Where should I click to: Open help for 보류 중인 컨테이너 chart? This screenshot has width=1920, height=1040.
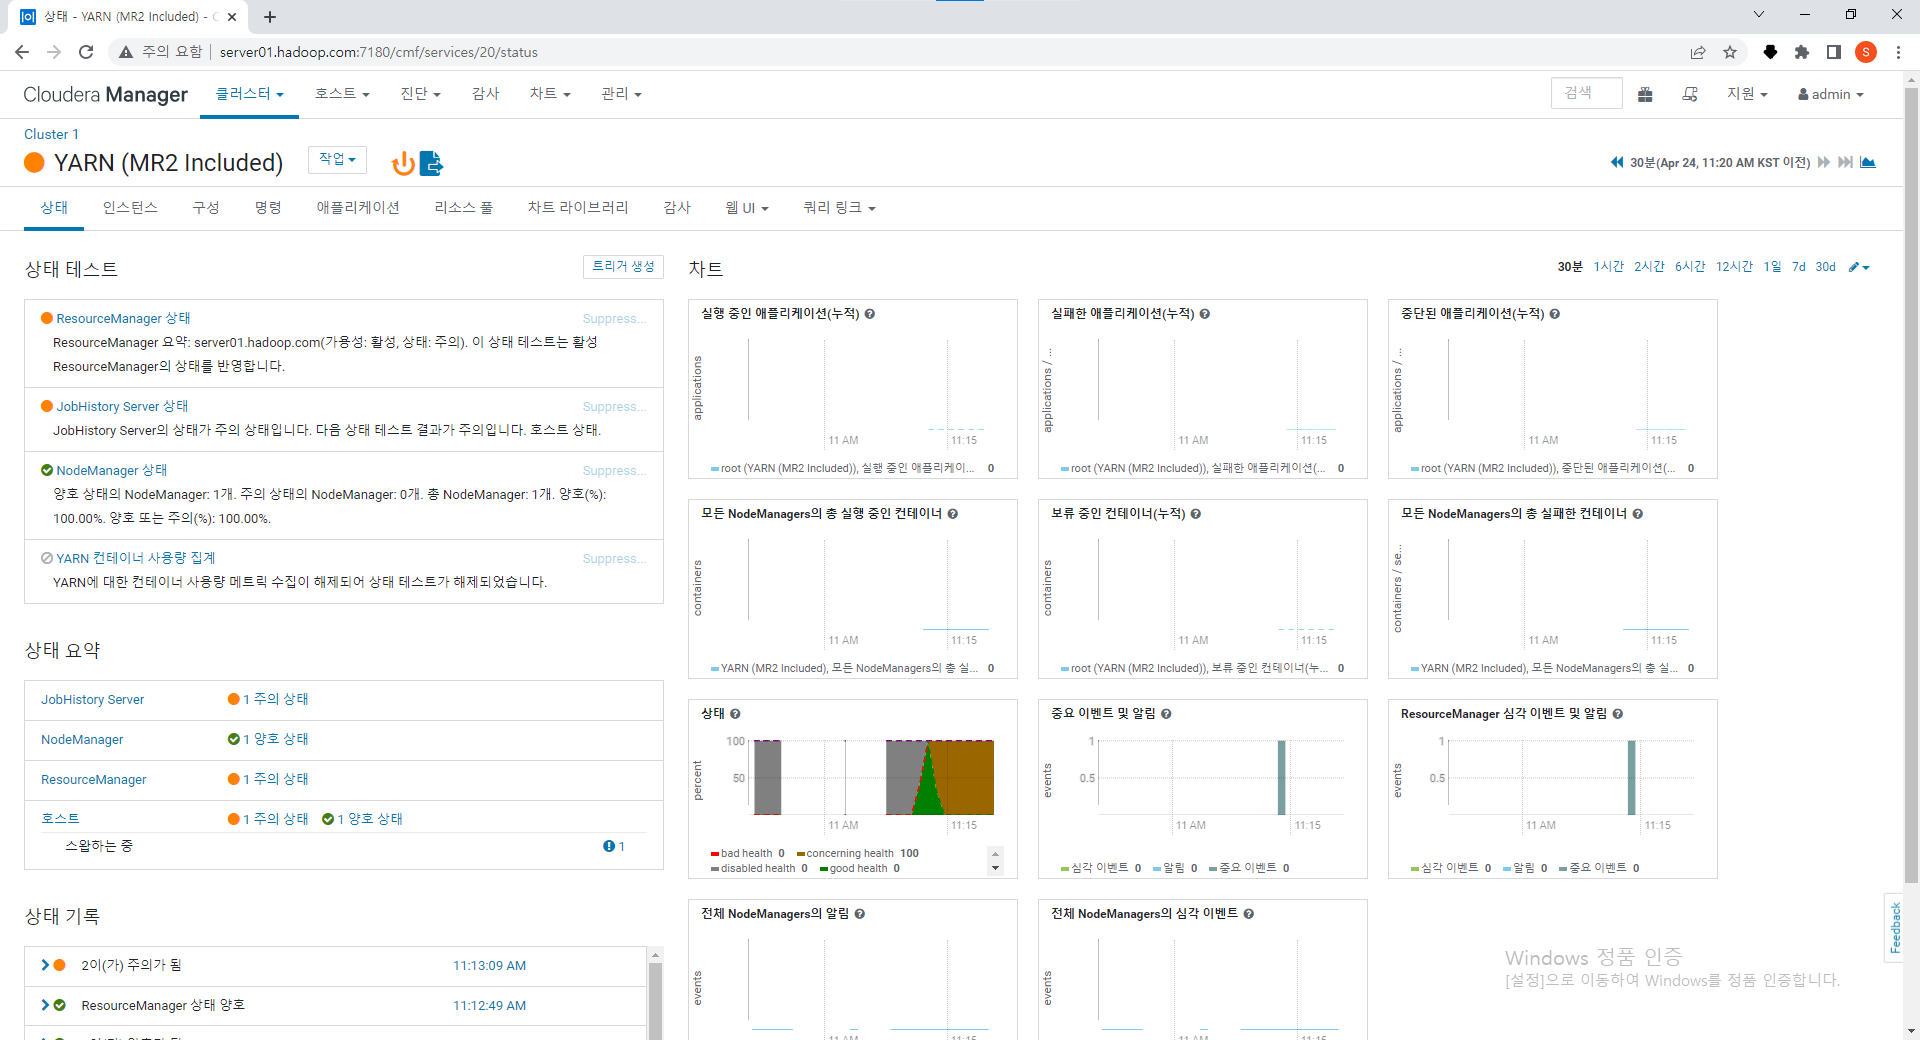coord(1196,514)
